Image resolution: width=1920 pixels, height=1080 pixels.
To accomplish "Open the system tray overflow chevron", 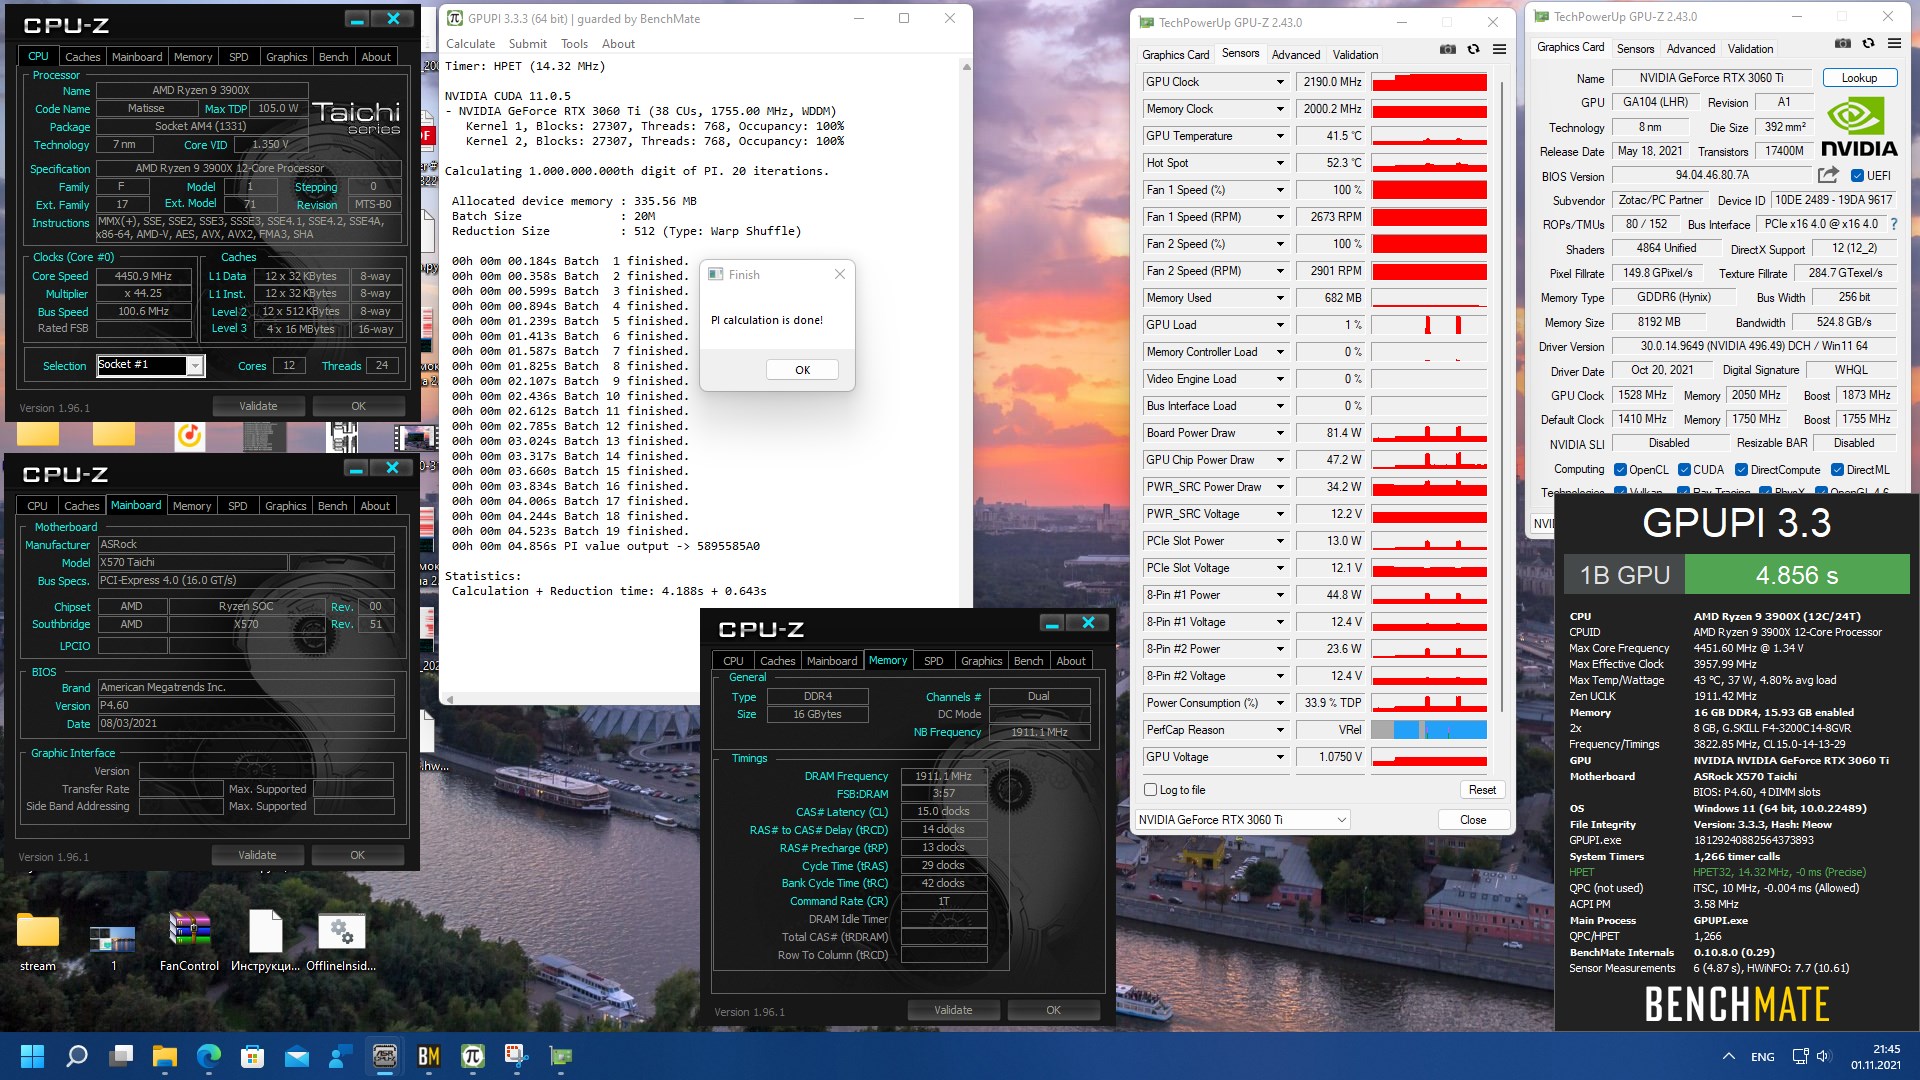I will (1728, 1057).
